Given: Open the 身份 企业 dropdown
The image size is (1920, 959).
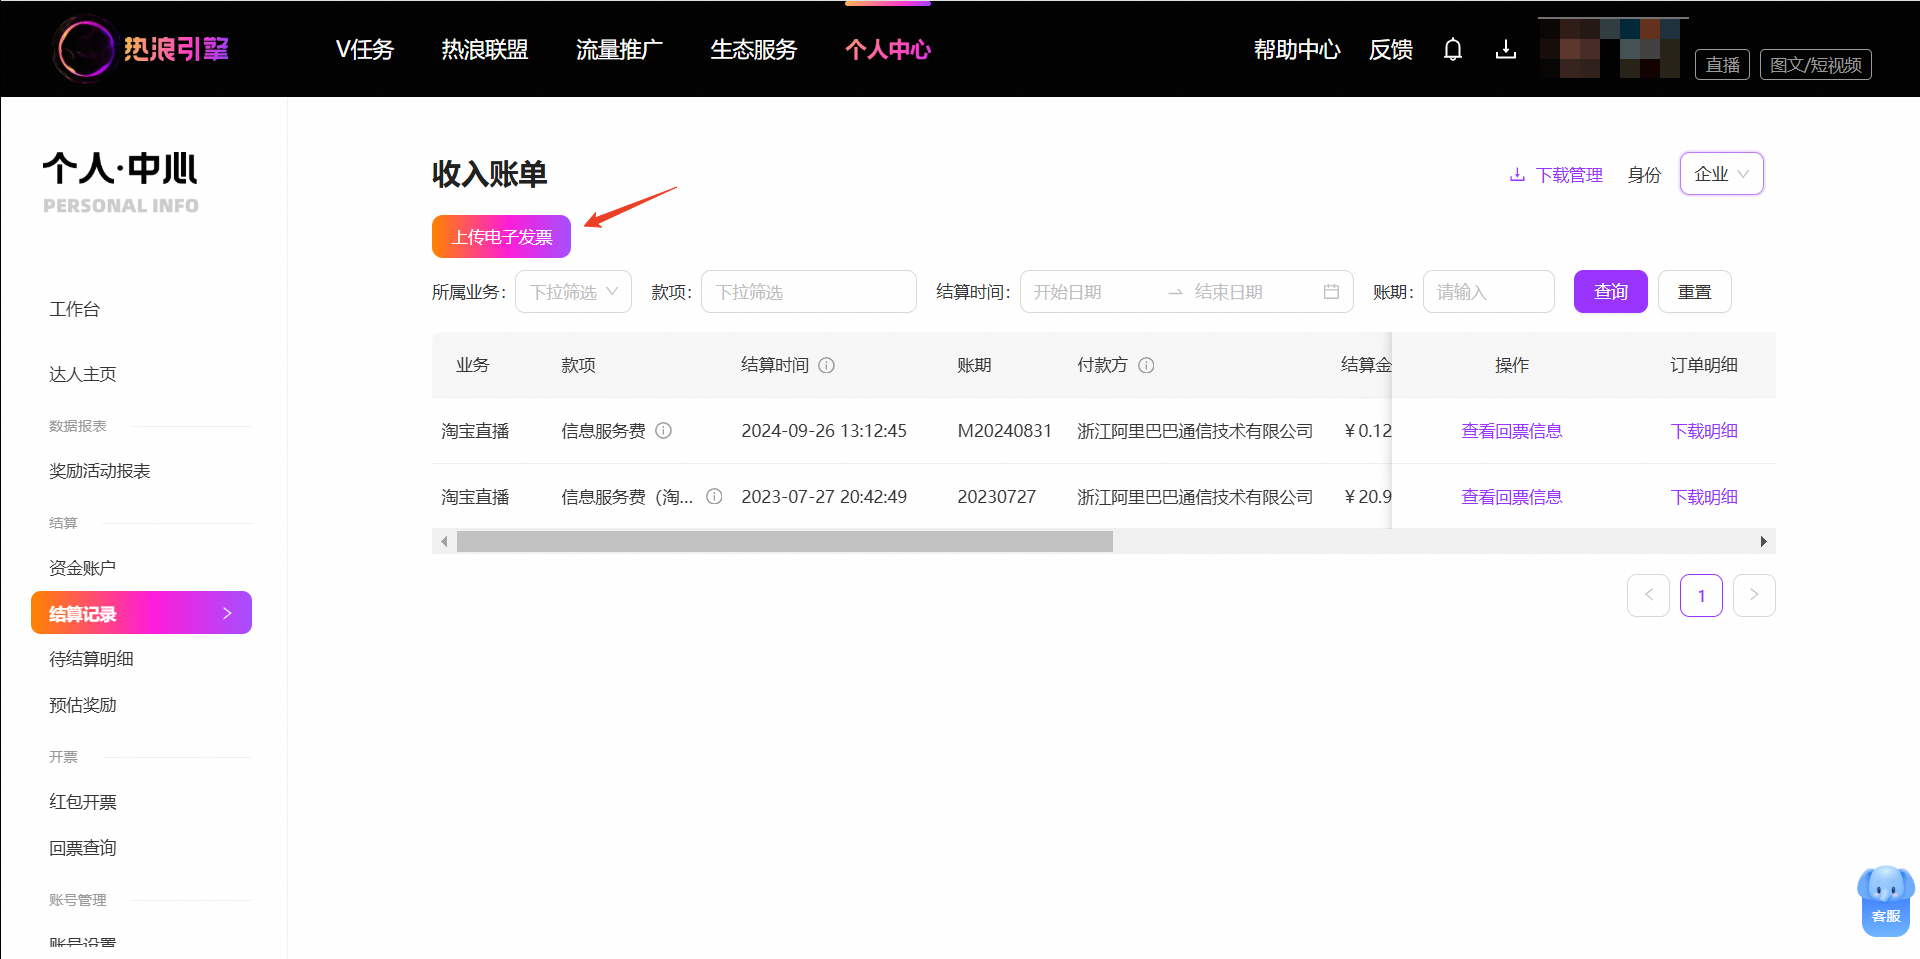Looking at the screenshot, I should point(1722,174).
